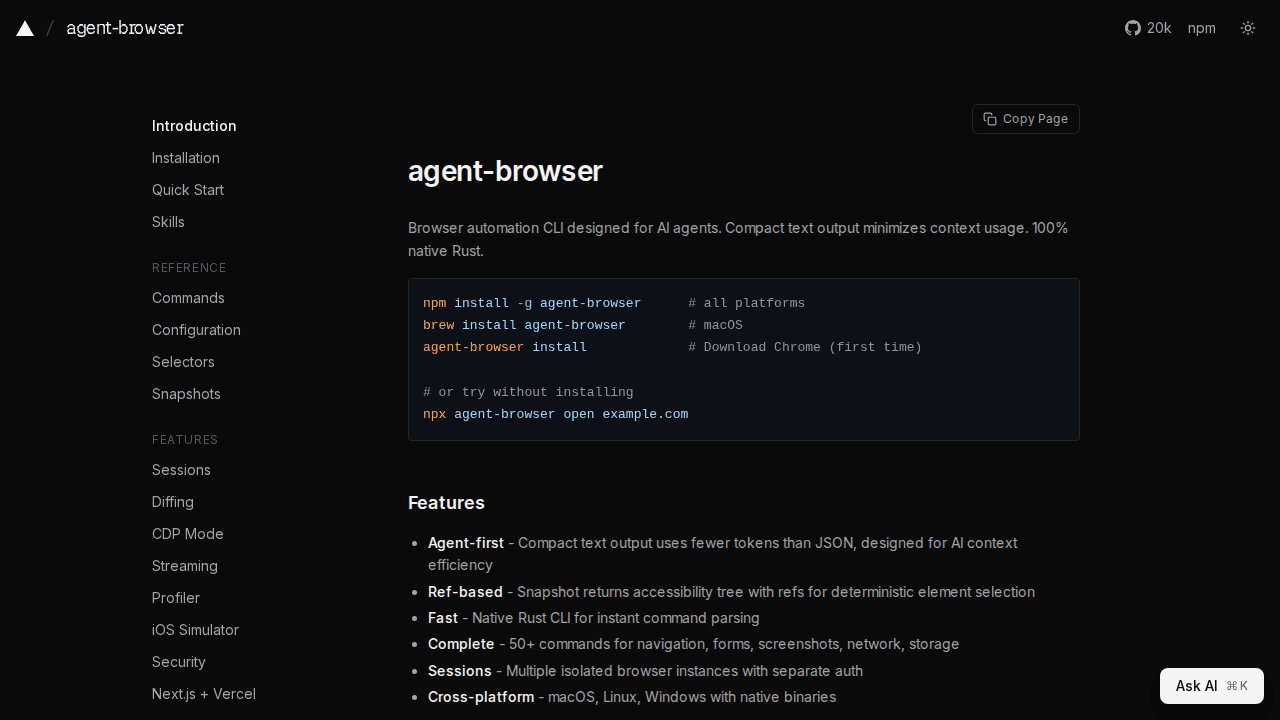
Task: Select Commands under Reference
Action: tap(188, 298)
